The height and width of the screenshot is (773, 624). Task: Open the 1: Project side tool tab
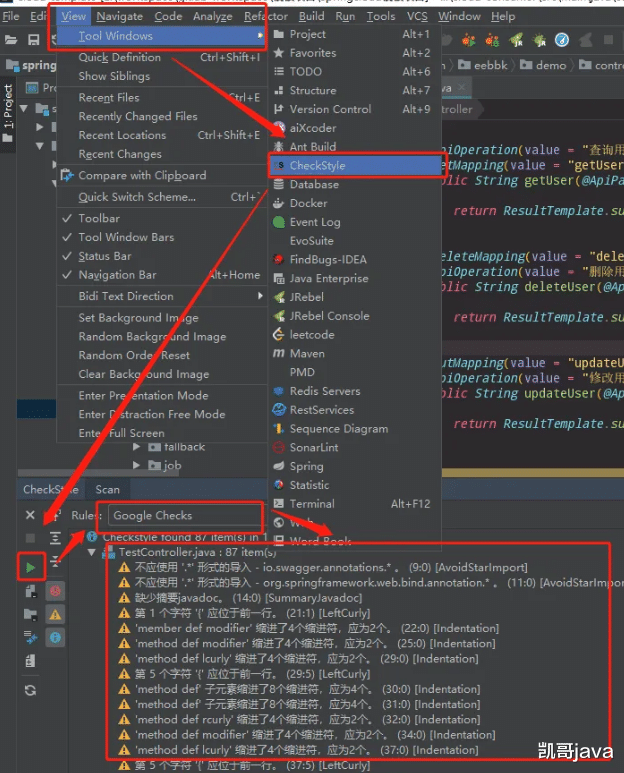[x=8, y=113]
